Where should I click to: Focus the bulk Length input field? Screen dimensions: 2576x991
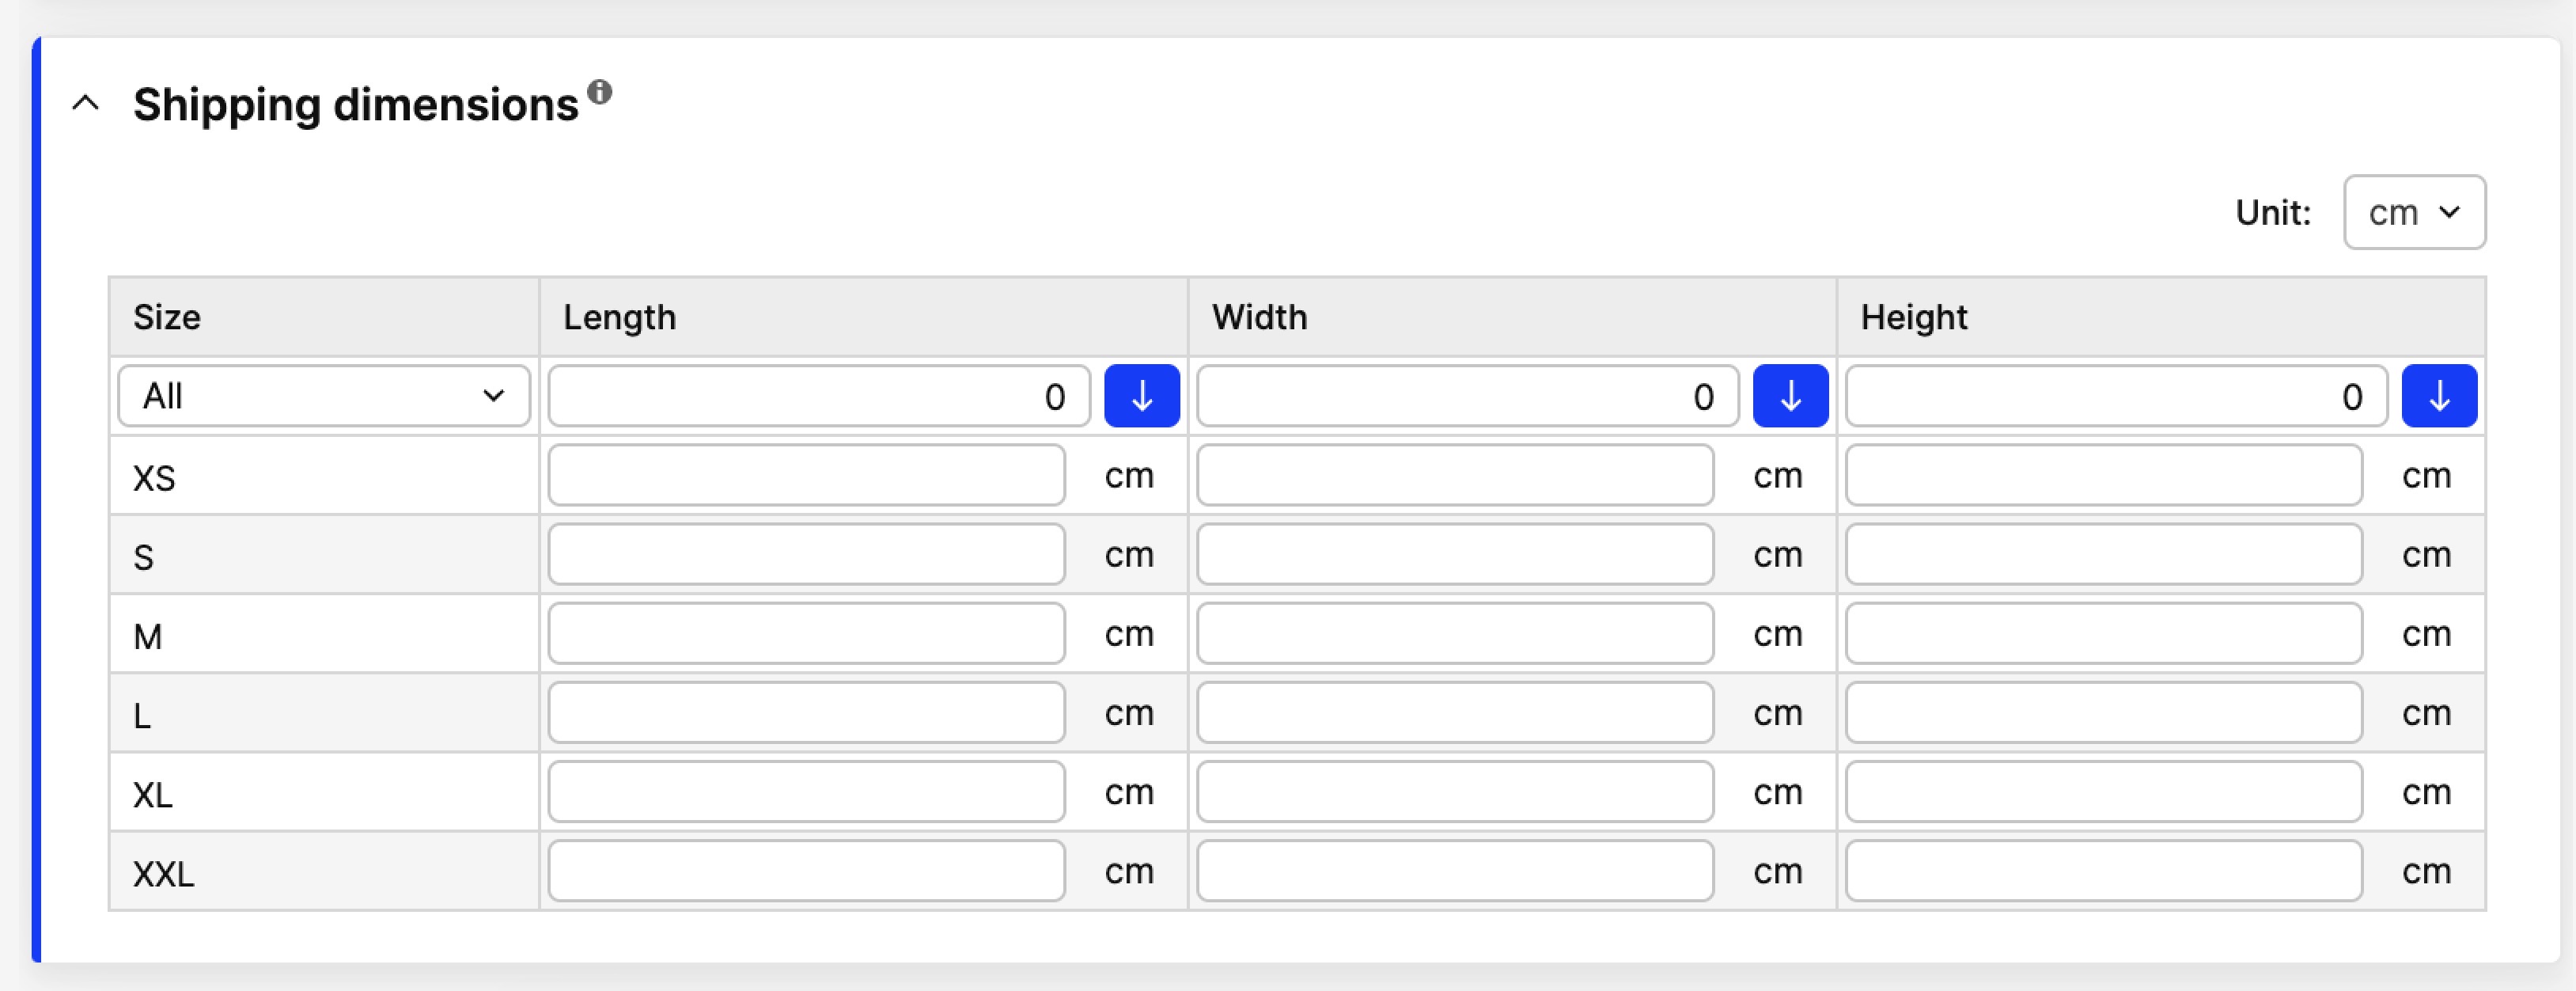(819, 396)
